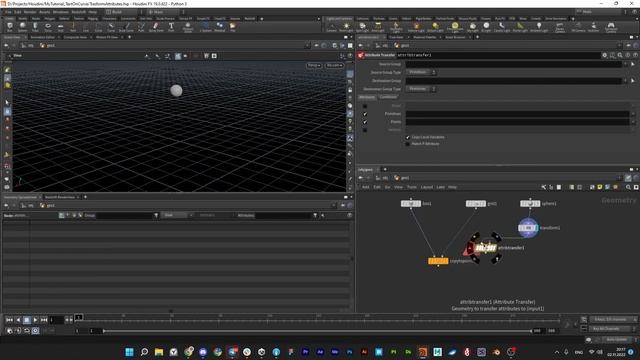Toggle the real-time playback button

tap(36, 331)
